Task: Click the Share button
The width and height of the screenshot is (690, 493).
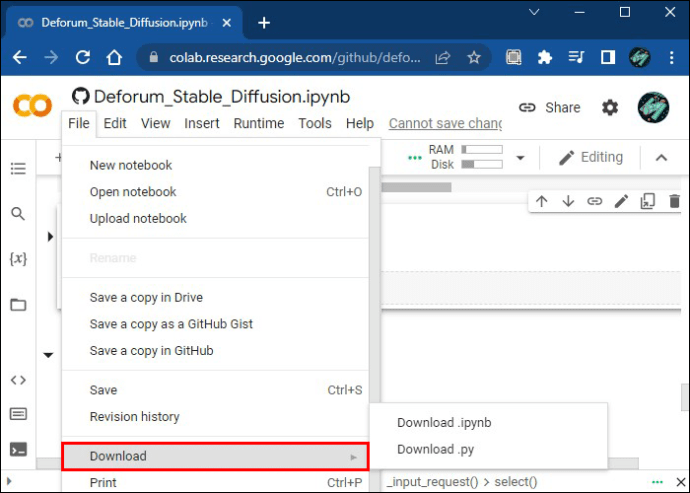Action: (550, 107)
